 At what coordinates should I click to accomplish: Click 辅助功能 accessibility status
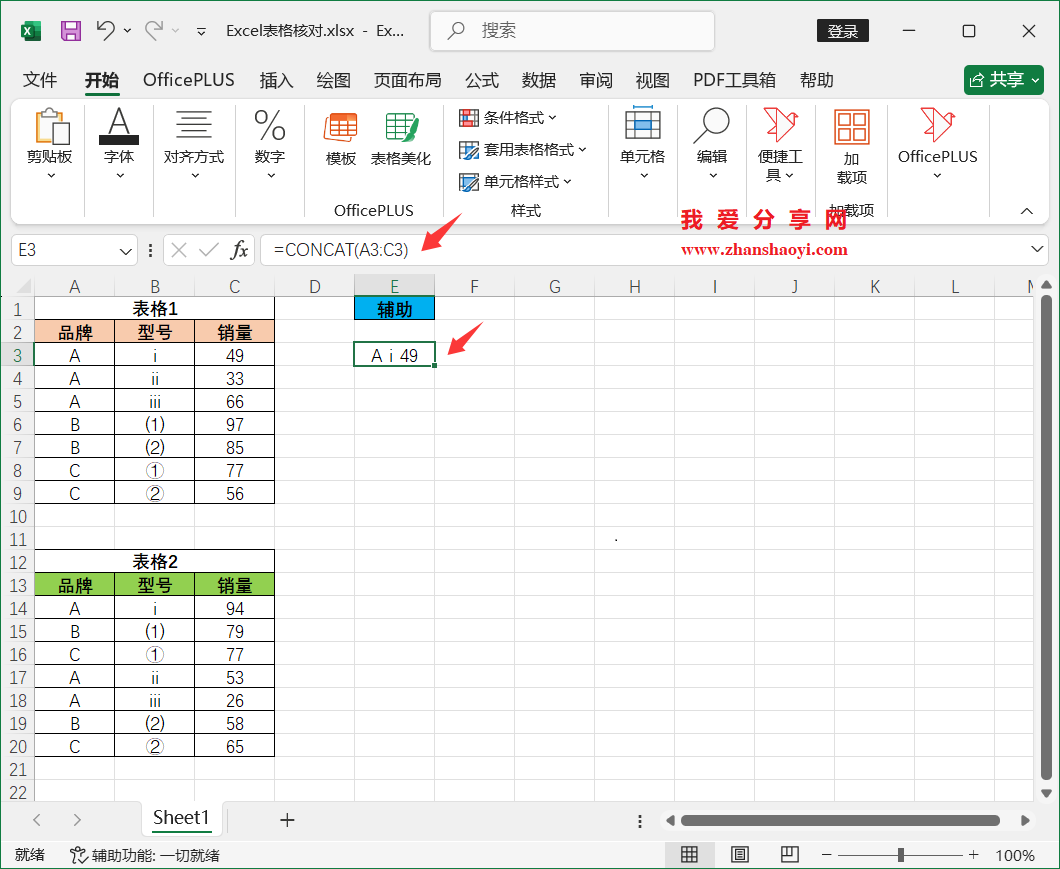point(145,855)
